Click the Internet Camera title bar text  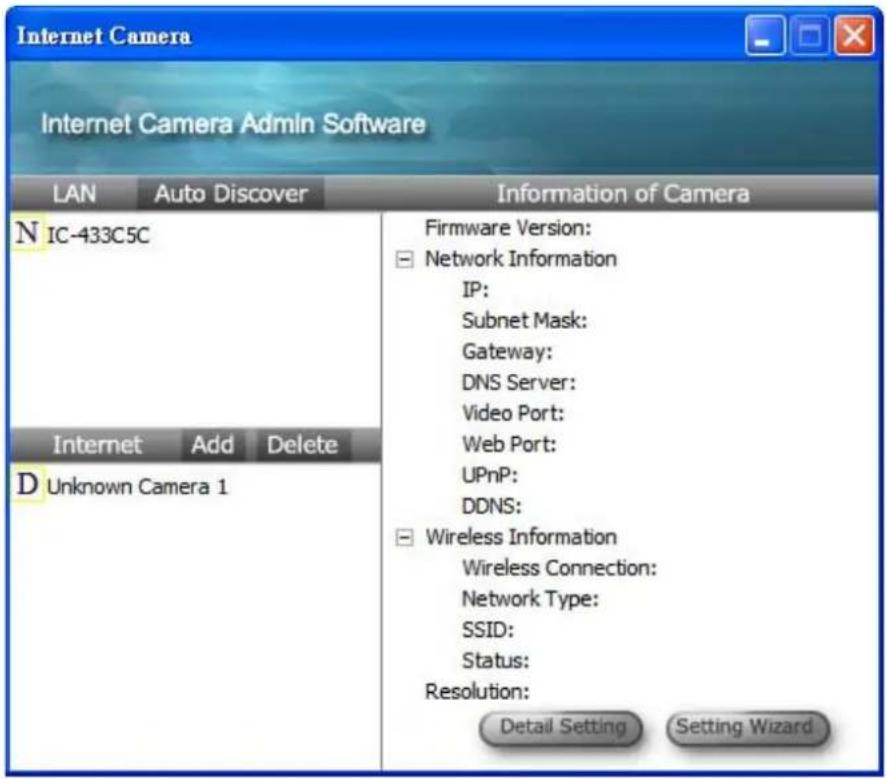[104, 36]
